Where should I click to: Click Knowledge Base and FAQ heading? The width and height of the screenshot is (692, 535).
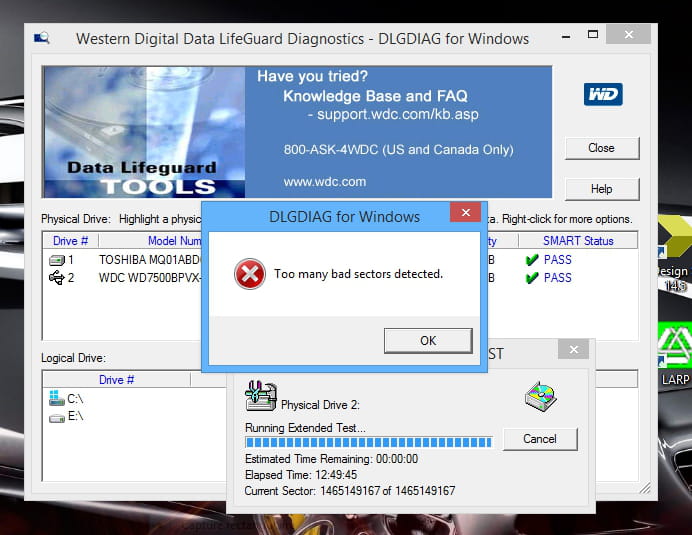click(x=375, y=96)
